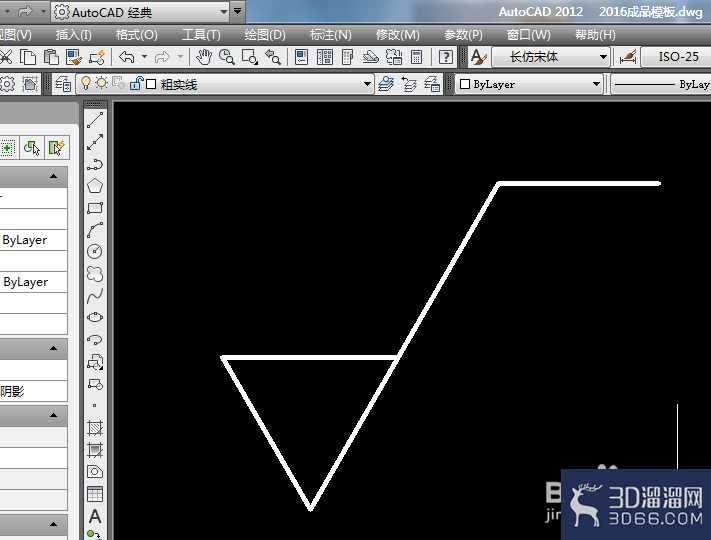The height and width of the screenshot is (540, 711).
Task: Select the Polyline tool
Action: 95,164
